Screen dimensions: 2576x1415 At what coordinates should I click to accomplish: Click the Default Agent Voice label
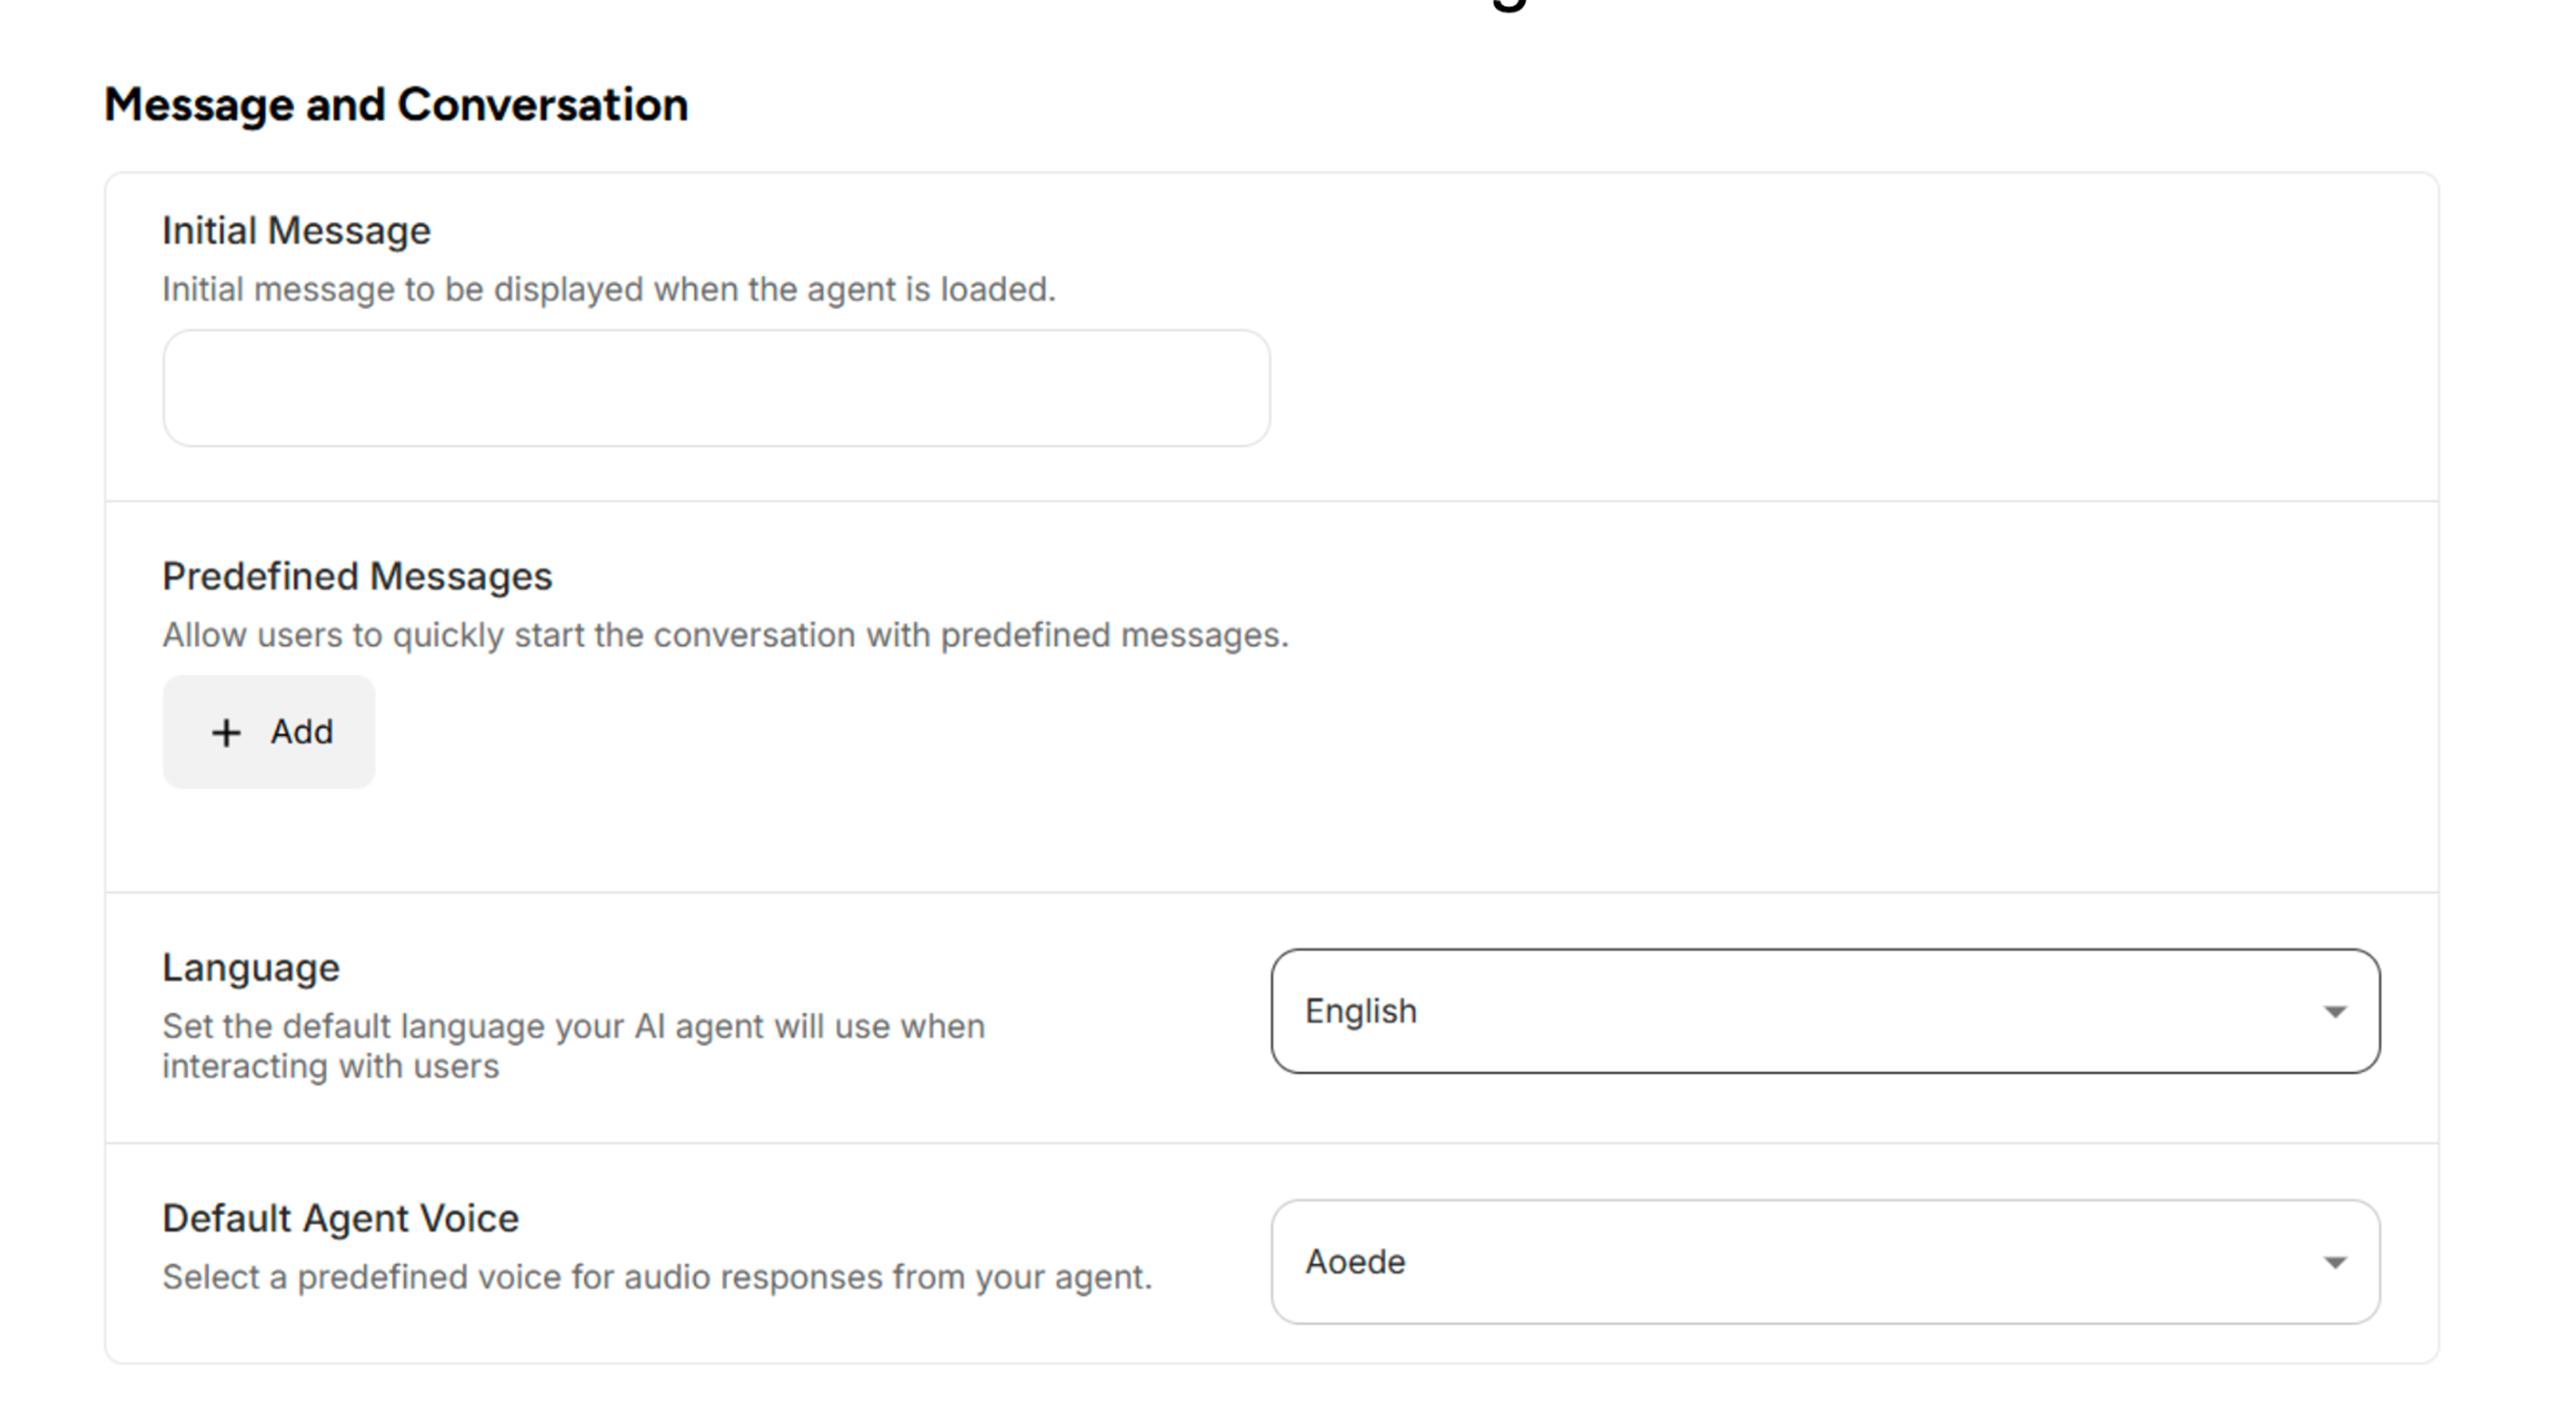(340, 1218)
